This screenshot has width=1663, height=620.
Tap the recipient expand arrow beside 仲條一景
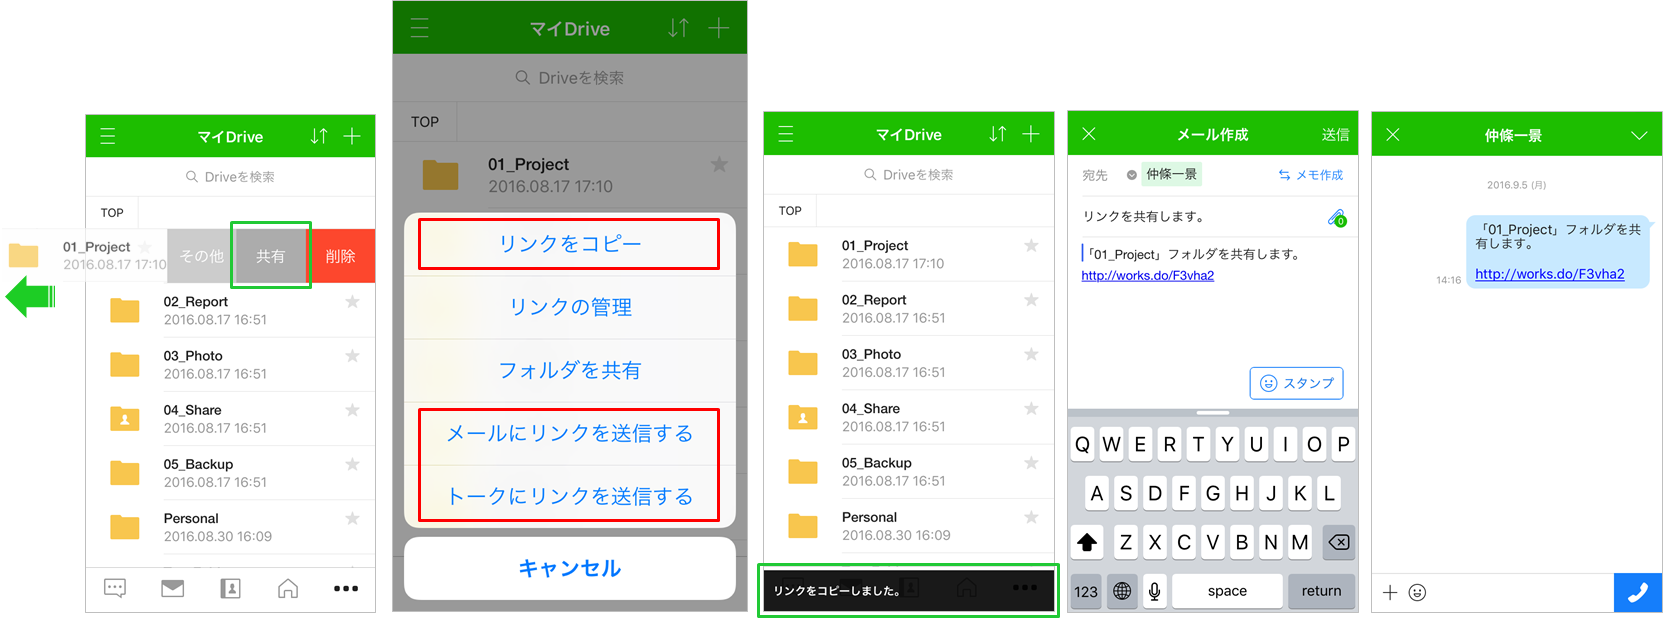pyautogui.click(x=1132, y=175)
